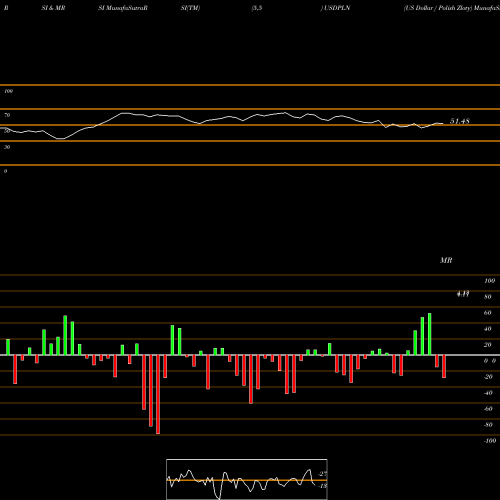The width and height of the screenshot is (500, 500).
Task: Click the '(5,5' parameter text in header
Action: pos(257,8)
